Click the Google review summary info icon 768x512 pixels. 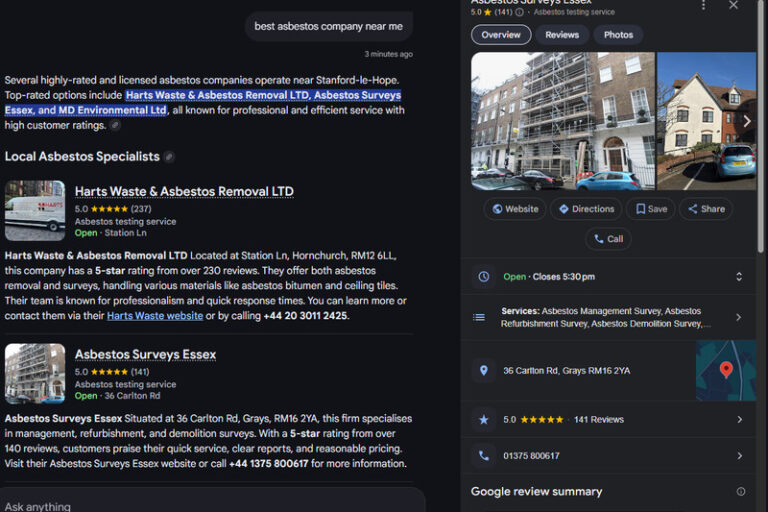[741, 491]
